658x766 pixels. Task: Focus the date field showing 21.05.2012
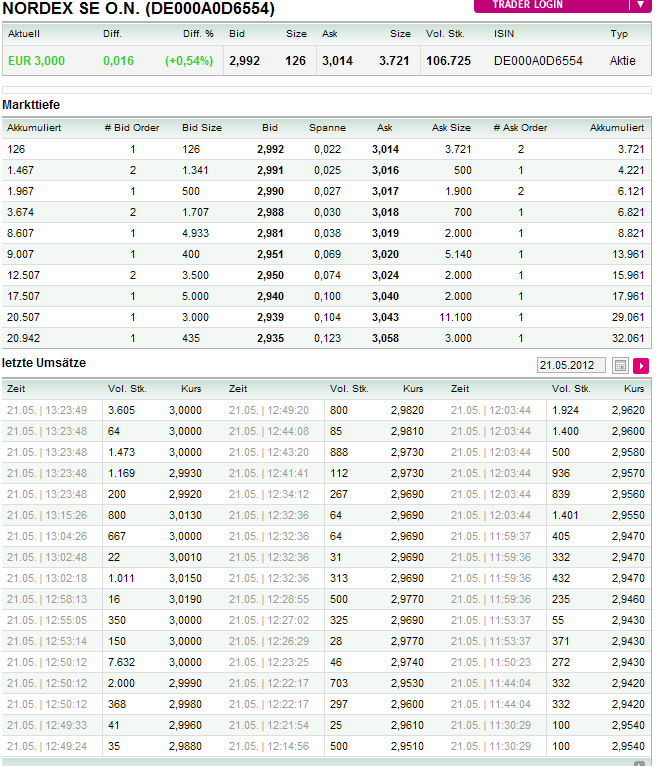[x=571, y=366]
